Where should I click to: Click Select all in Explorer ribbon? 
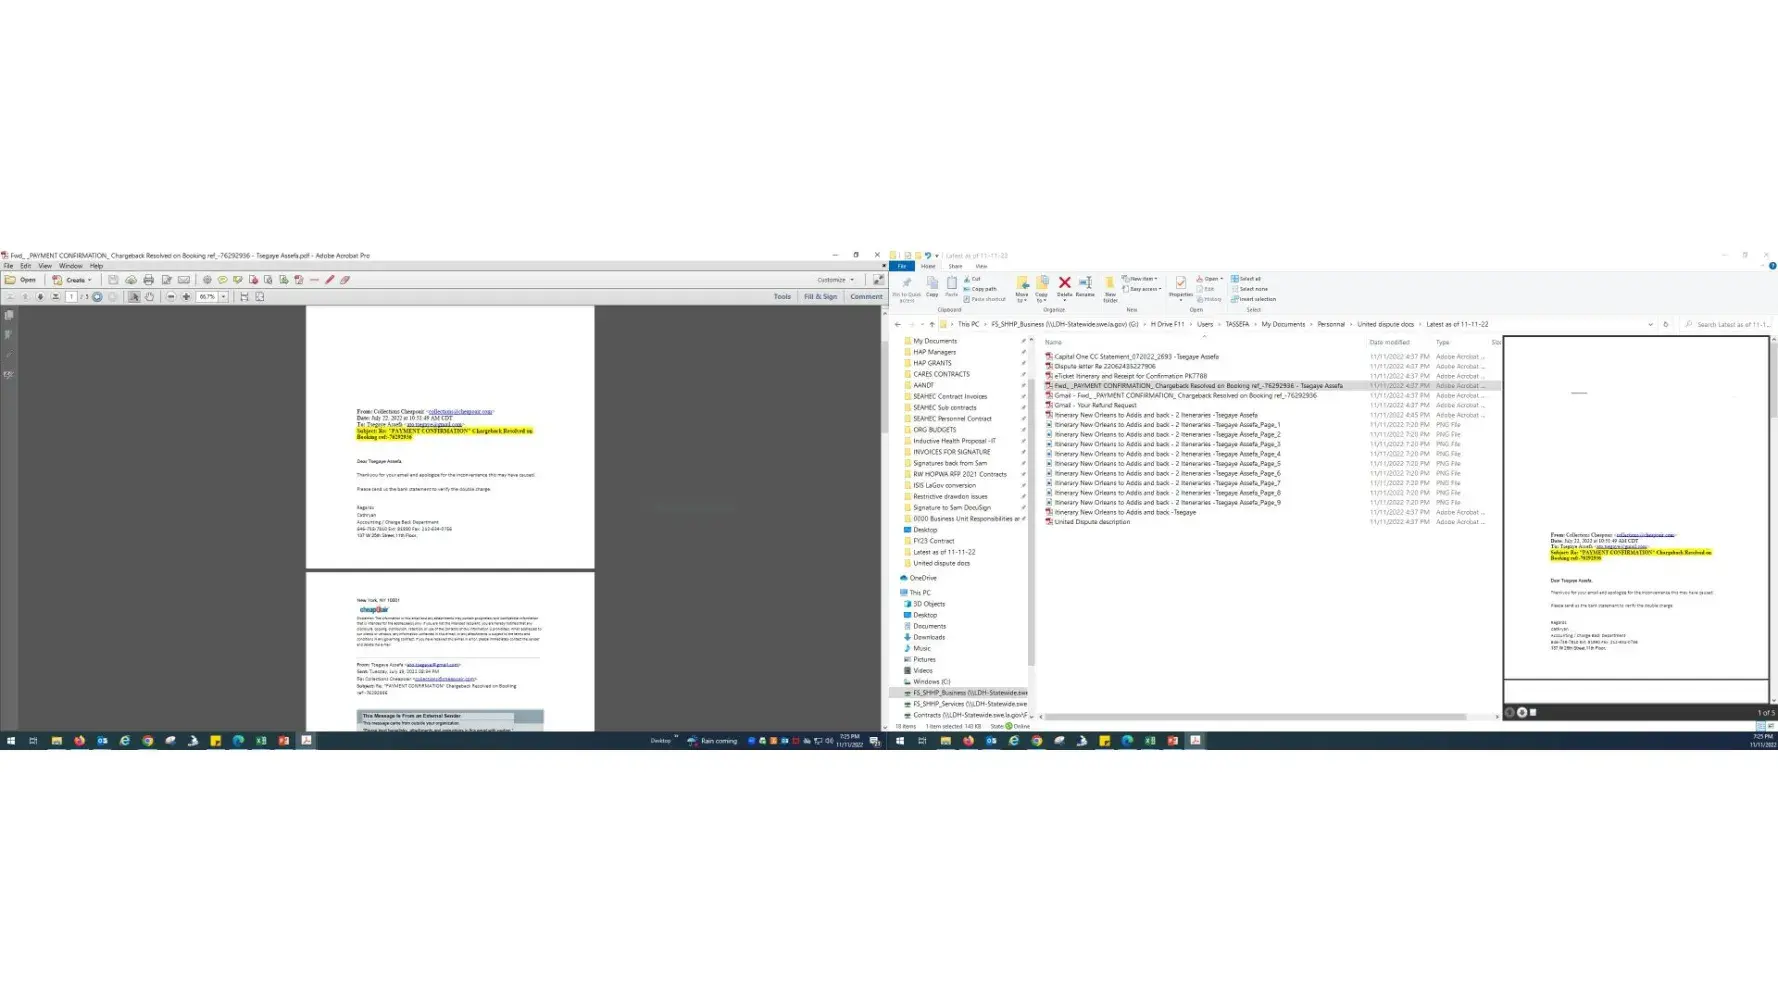pyautogui.click(x=1246, y=279)
